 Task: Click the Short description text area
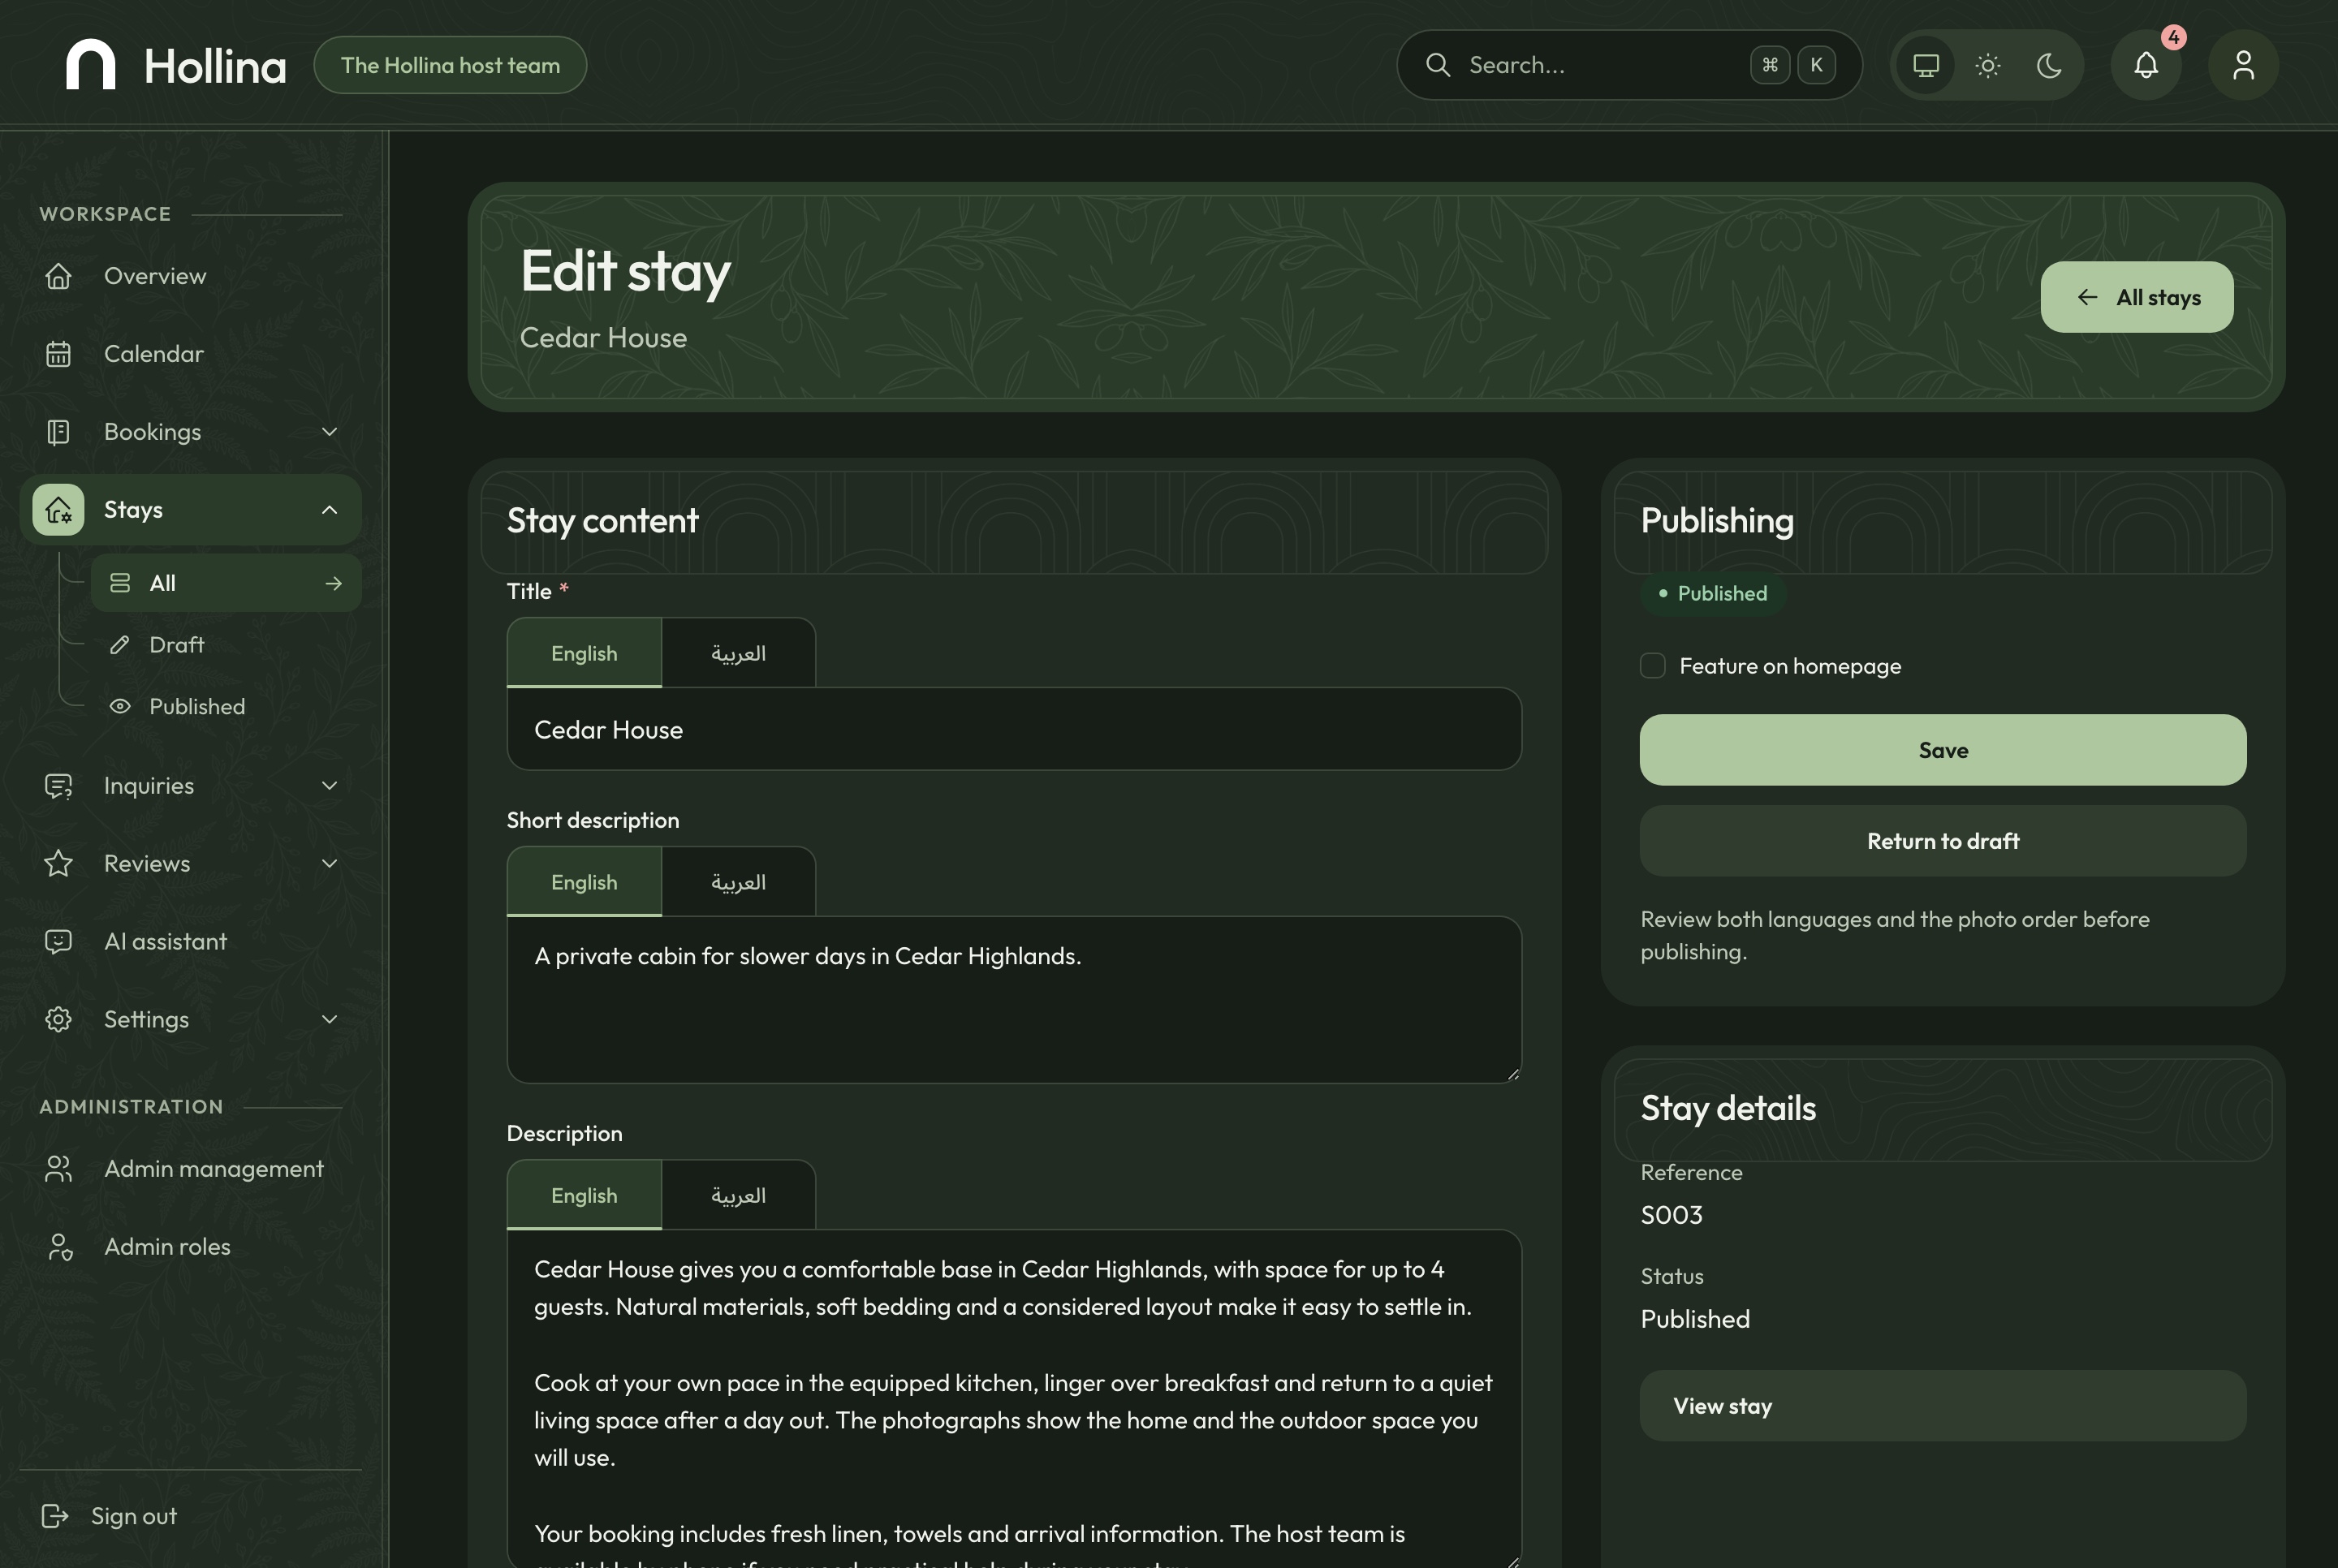[1014, 1000]
